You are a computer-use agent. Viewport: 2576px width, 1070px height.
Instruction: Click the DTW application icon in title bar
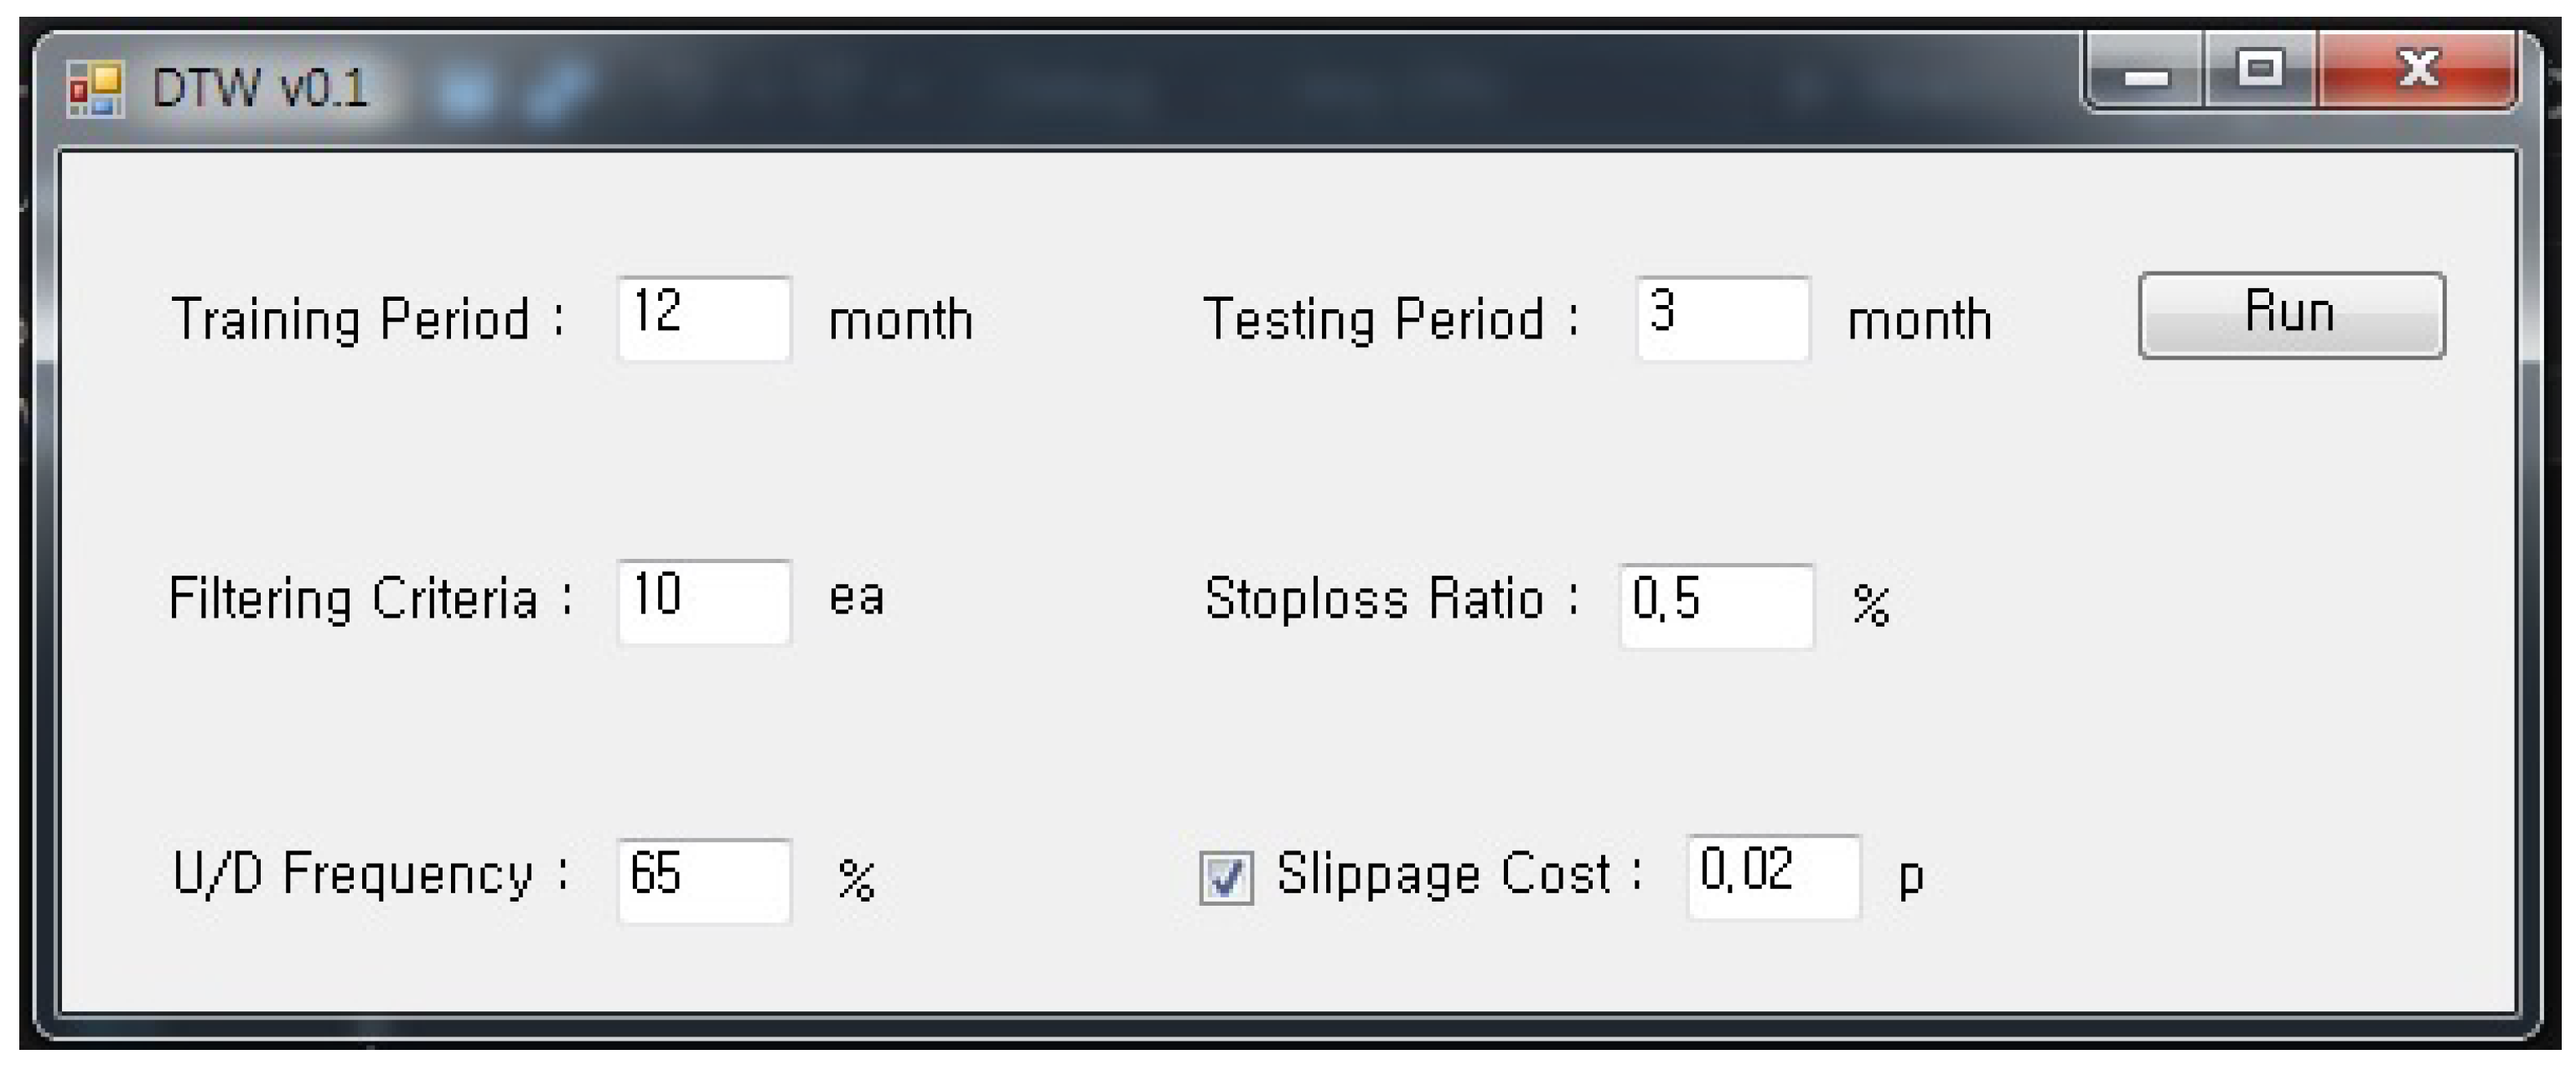click(x=95, y=90)
